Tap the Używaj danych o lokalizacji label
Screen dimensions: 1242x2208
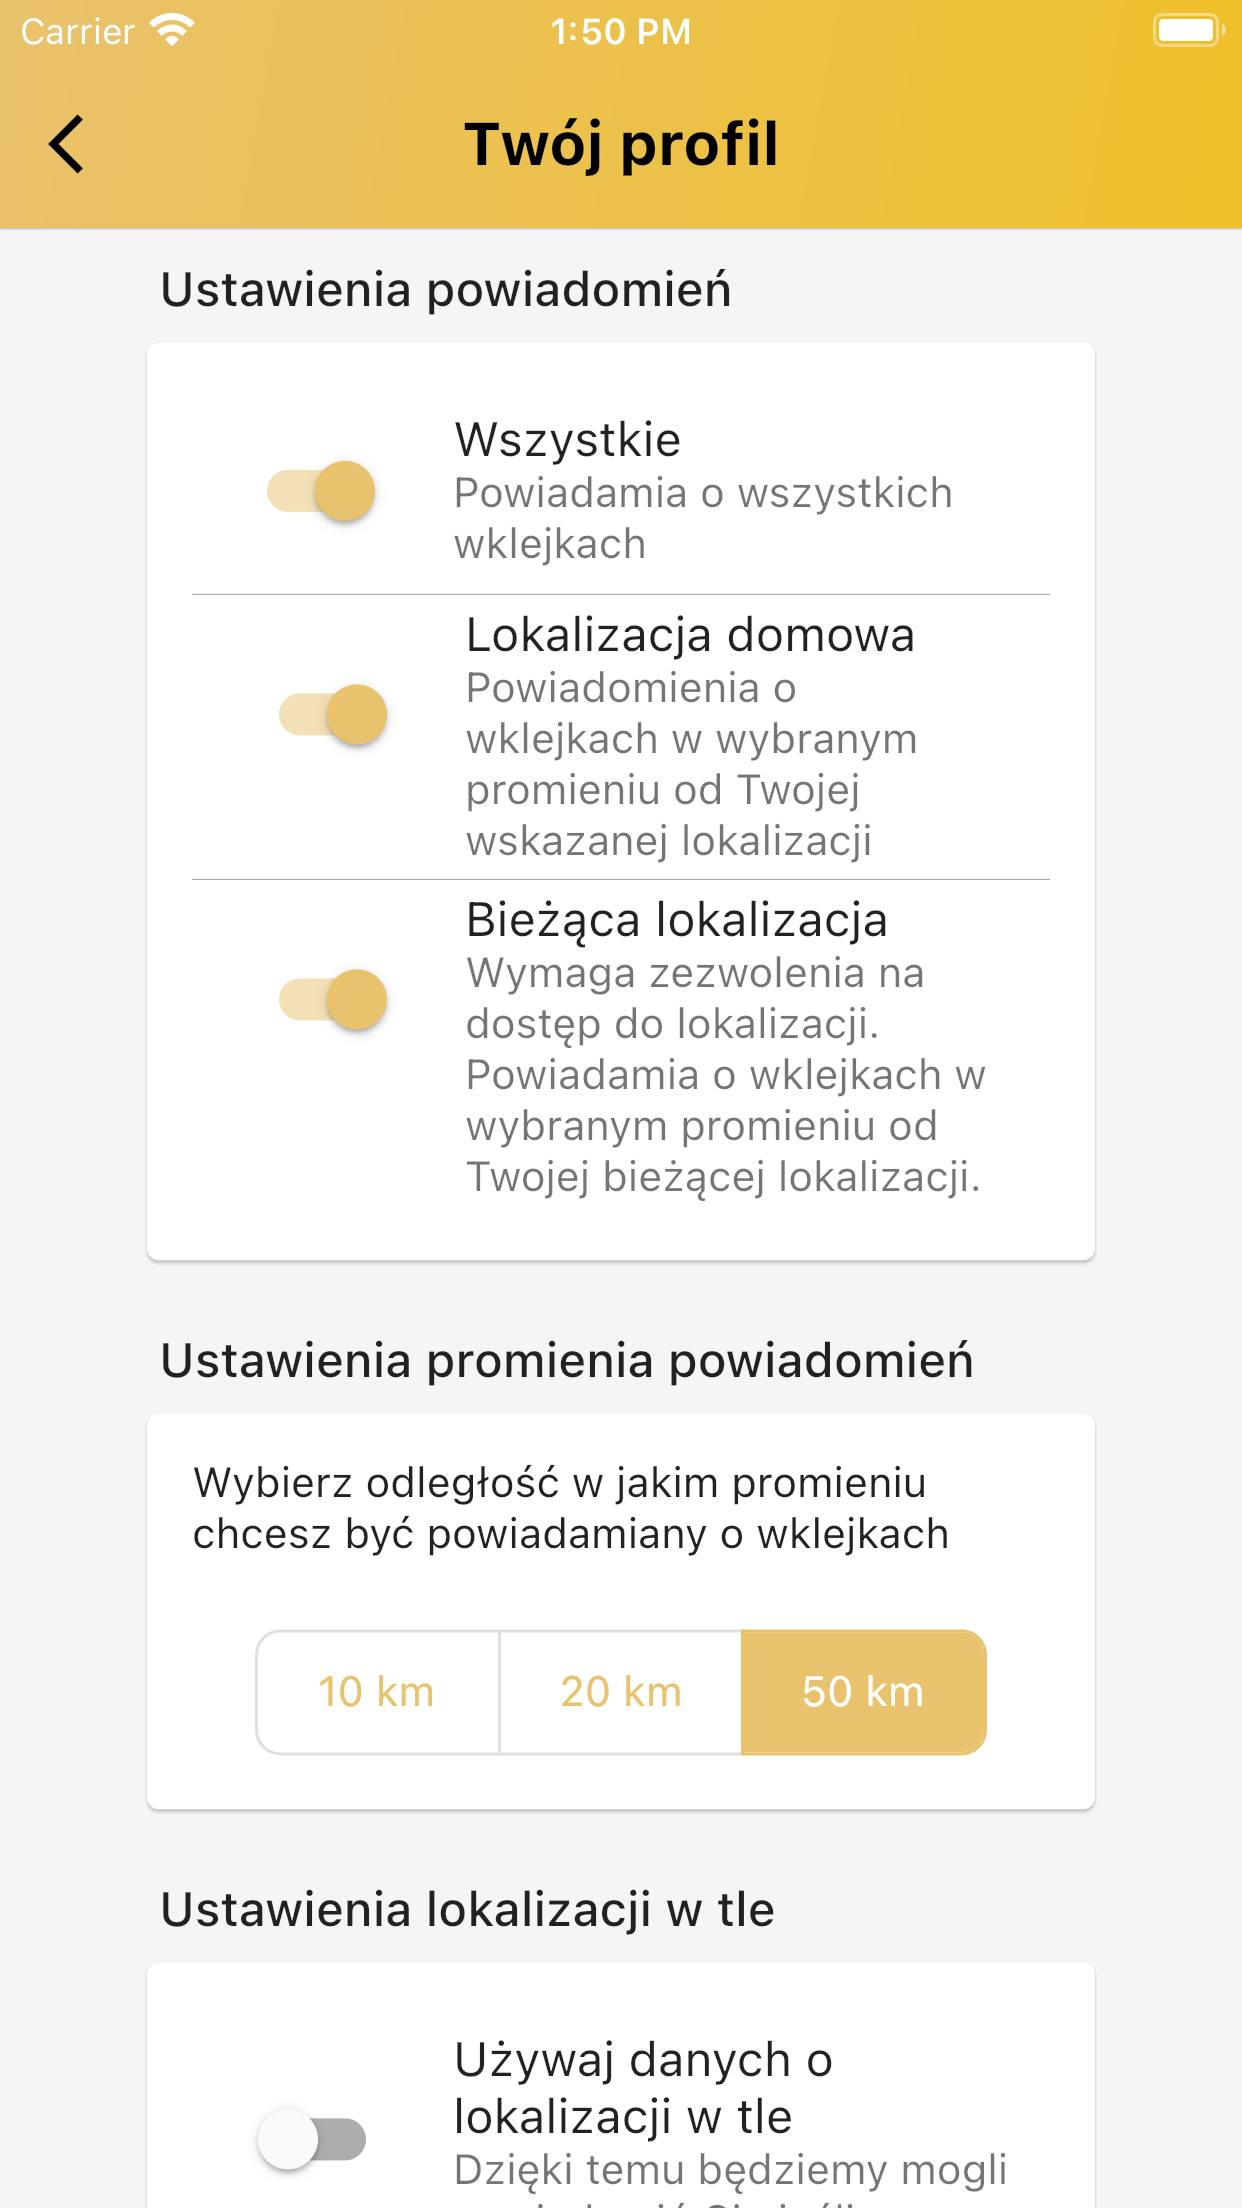(643, 2088)
